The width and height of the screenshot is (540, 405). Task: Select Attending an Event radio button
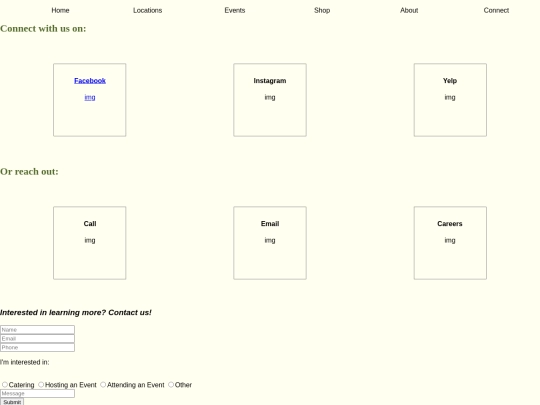click(103, 384)
